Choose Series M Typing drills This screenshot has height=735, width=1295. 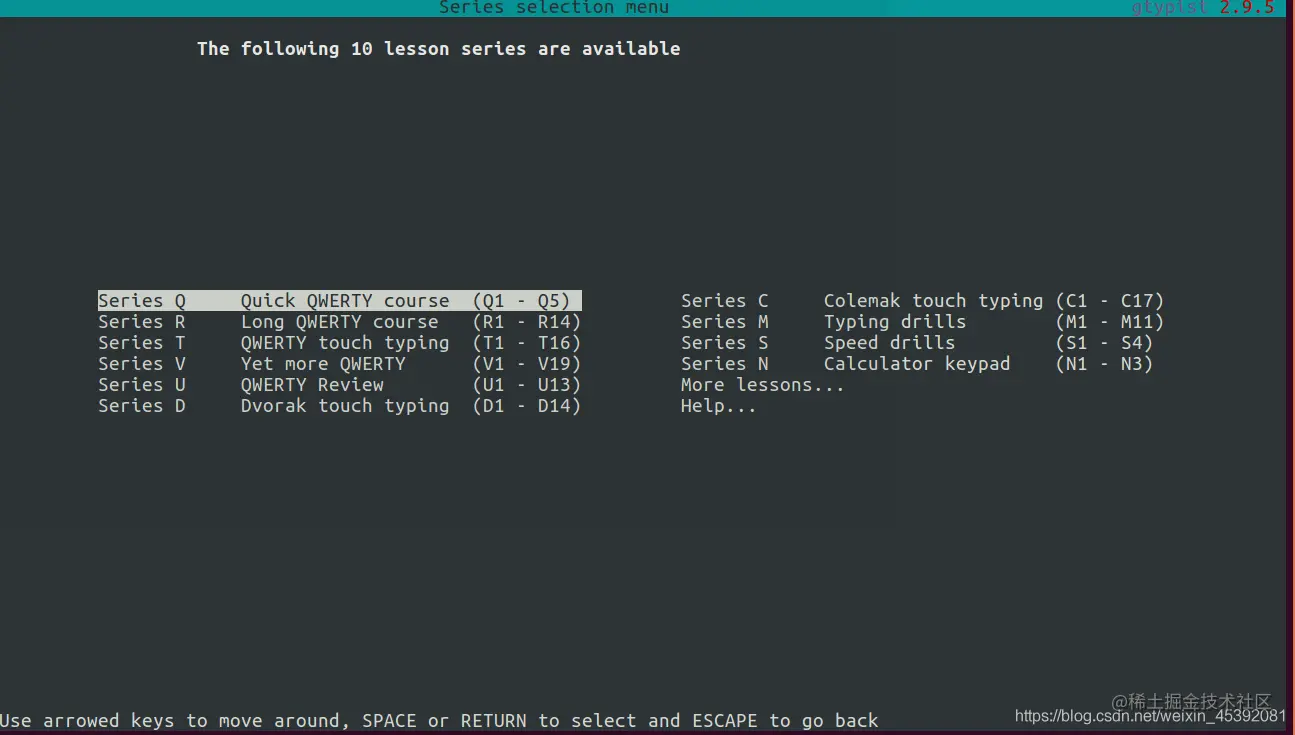click(x=923, y=322)
